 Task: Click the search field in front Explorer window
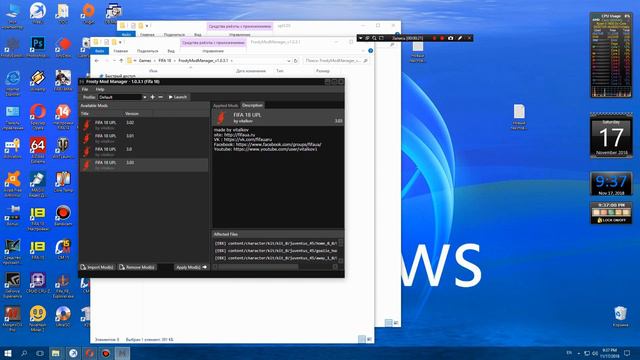336,60
